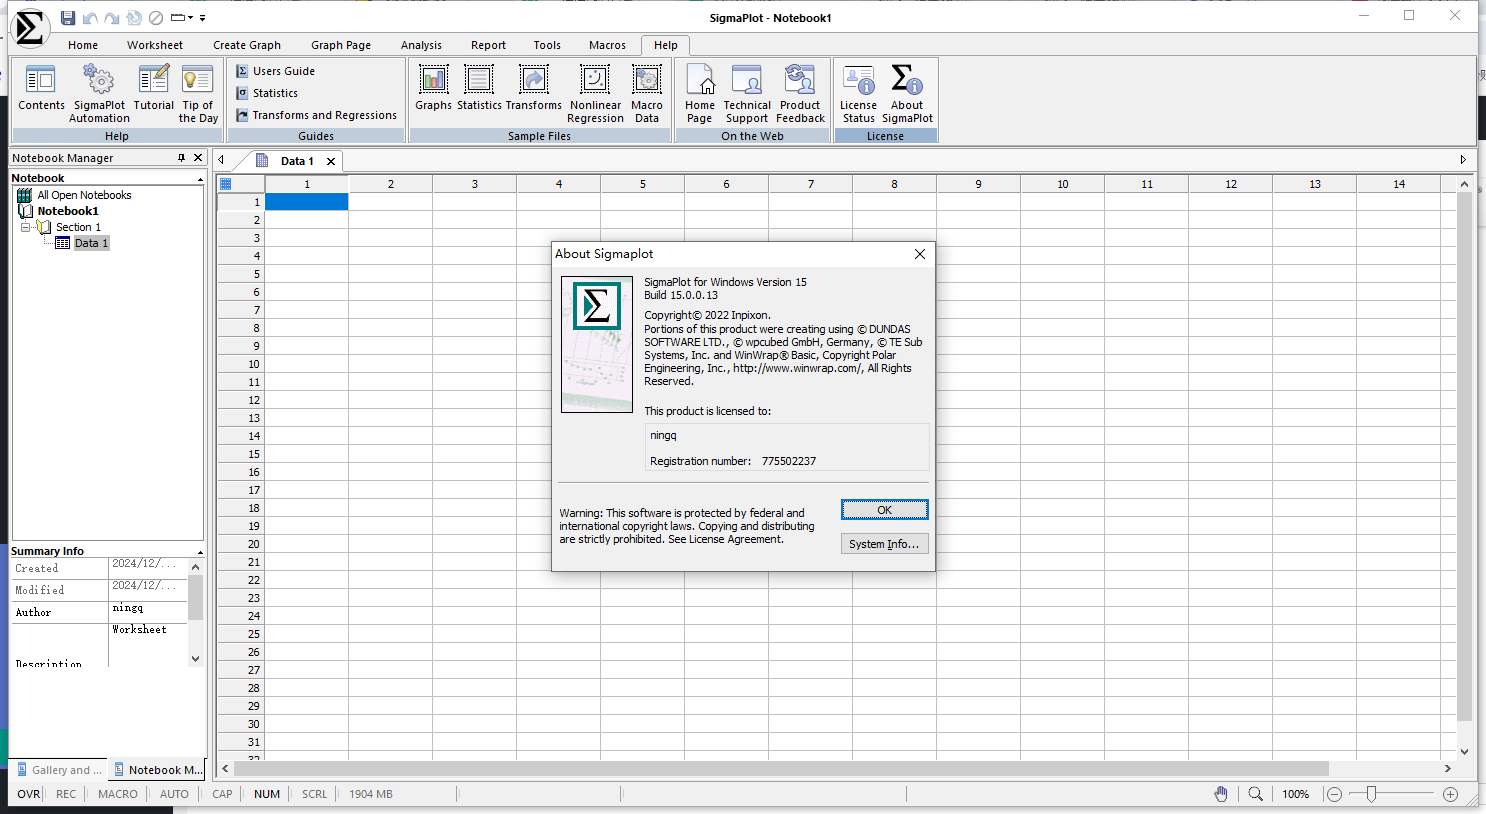Close the Notebook Manager panel
The width and height of the screenshot is (1486, 814).
click(x=198, y=158)
